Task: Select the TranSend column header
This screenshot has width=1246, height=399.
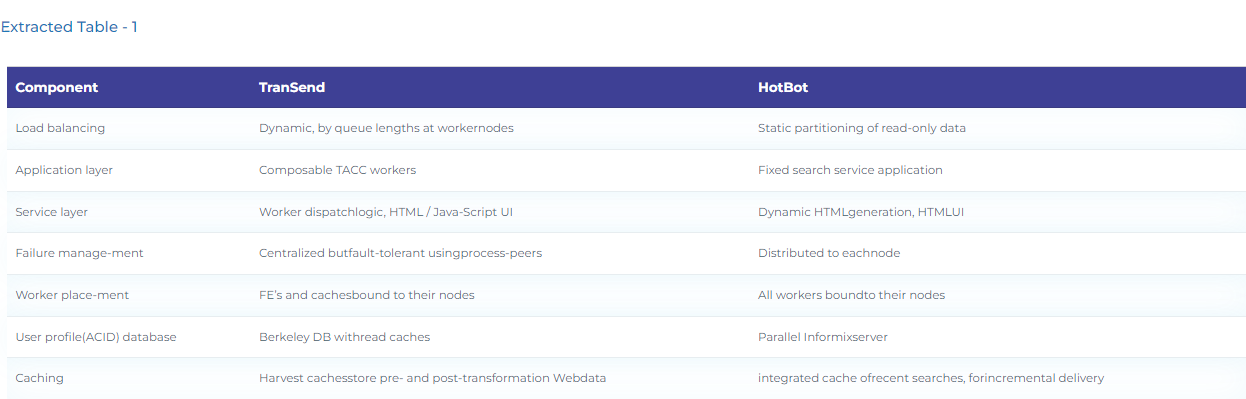Action: (292, 87)
